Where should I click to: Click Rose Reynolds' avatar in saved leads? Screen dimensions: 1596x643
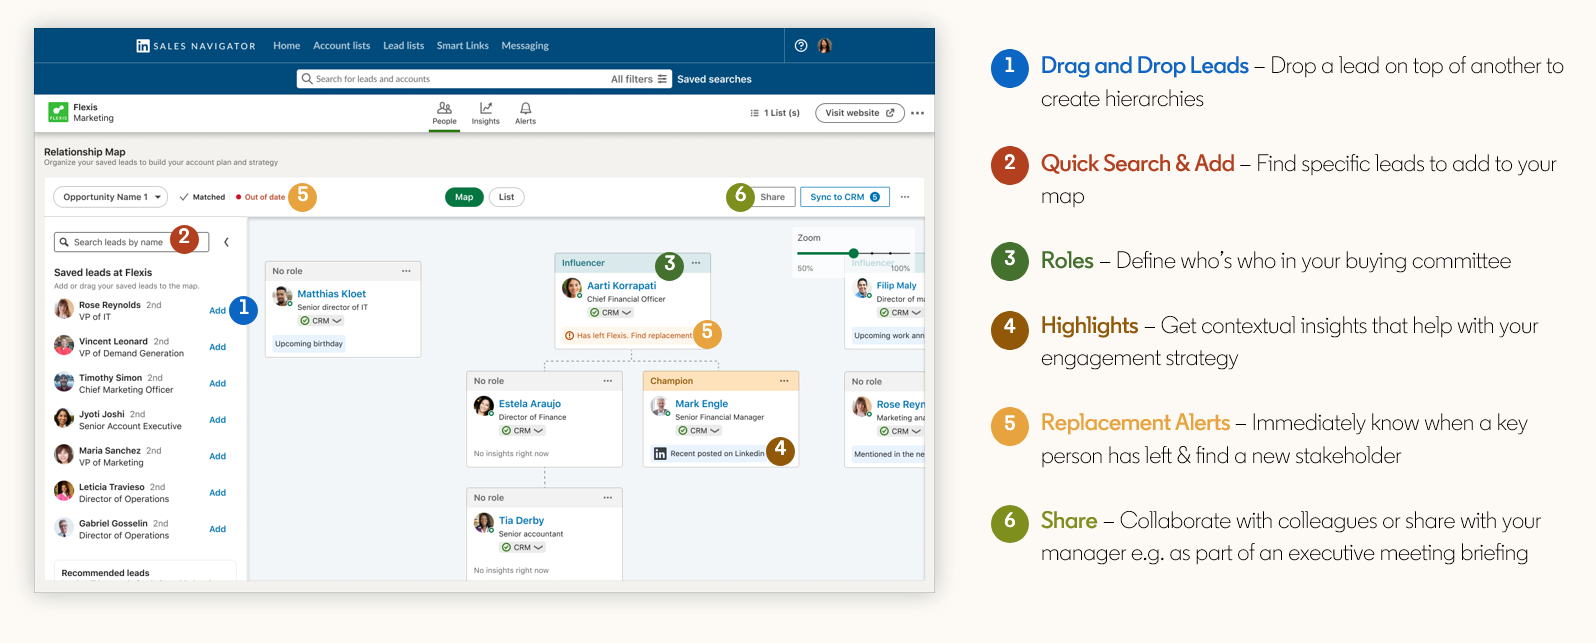click(x=64, y=309)
